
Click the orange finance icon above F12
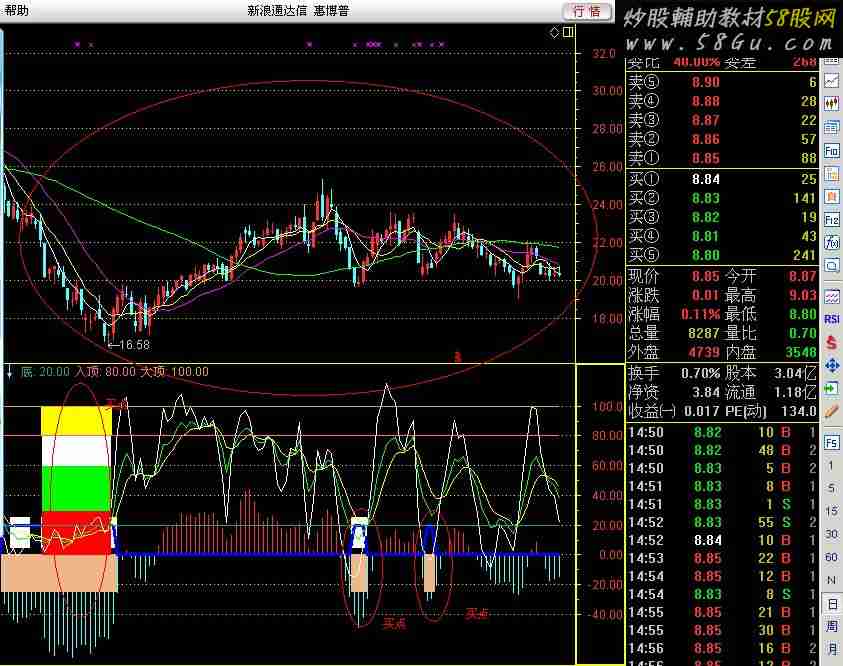coord(832,196)
